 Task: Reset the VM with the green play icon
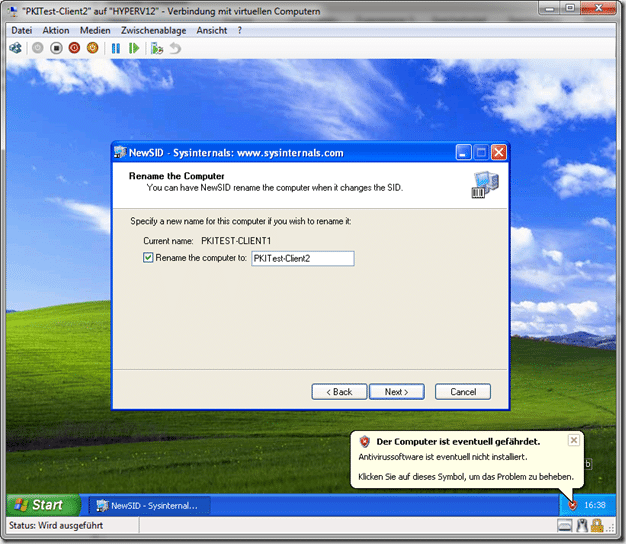tap(134, 48)
